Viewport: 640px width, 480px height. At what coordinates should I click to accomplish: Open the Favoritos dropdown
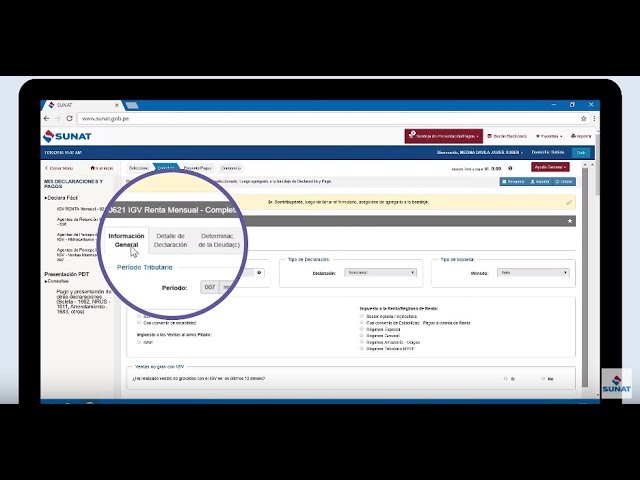point(549,136)
